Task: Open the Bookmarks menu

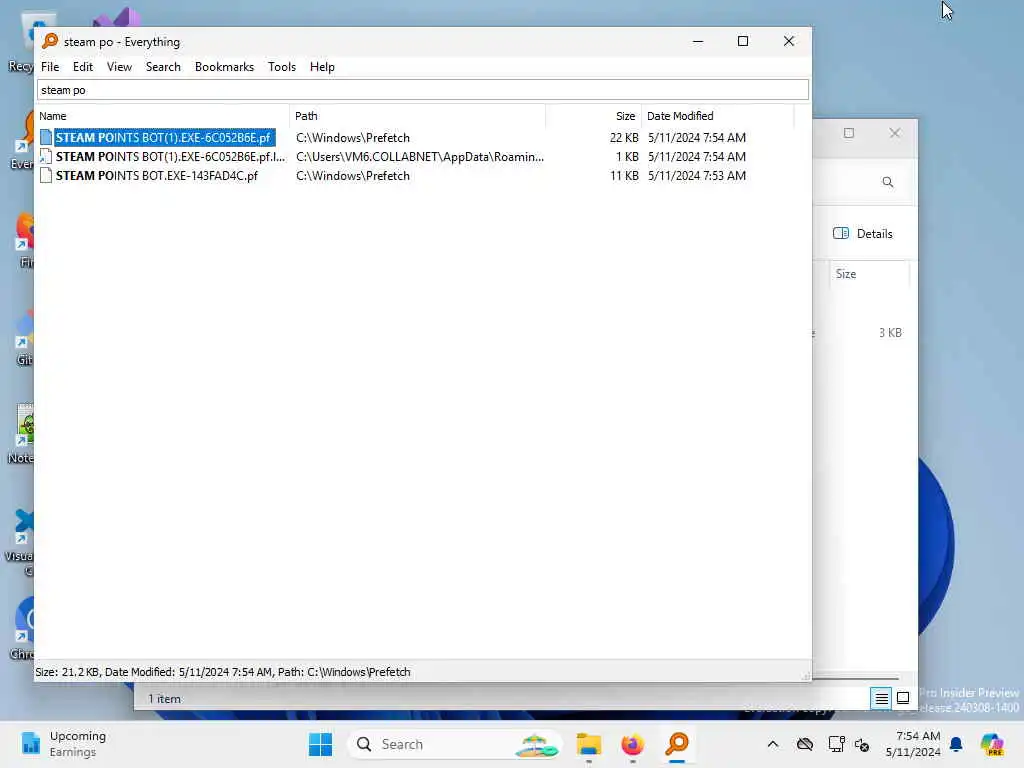Action: coord(224,67)
